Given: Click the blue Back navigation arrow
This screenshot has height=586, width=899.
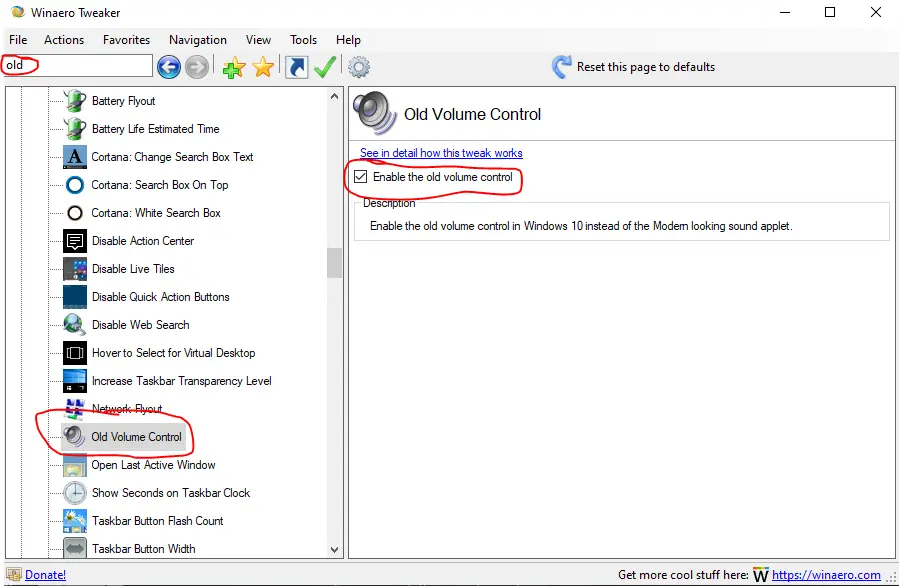Looking at the screenshot, I should click(x=169, y=67).
